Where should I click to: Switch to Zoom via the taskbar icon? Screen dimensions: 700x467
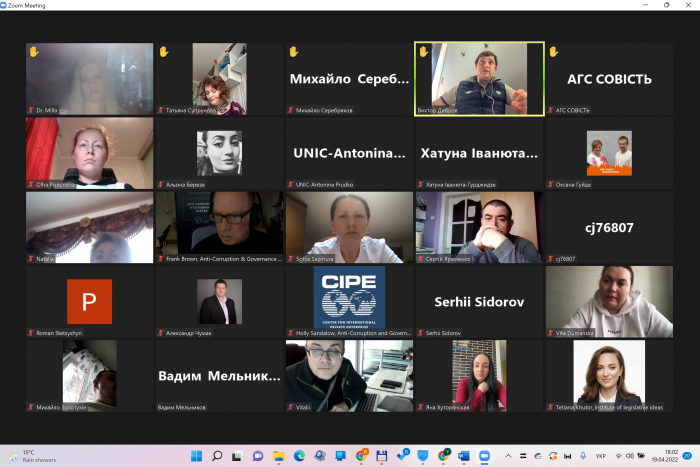485,456
